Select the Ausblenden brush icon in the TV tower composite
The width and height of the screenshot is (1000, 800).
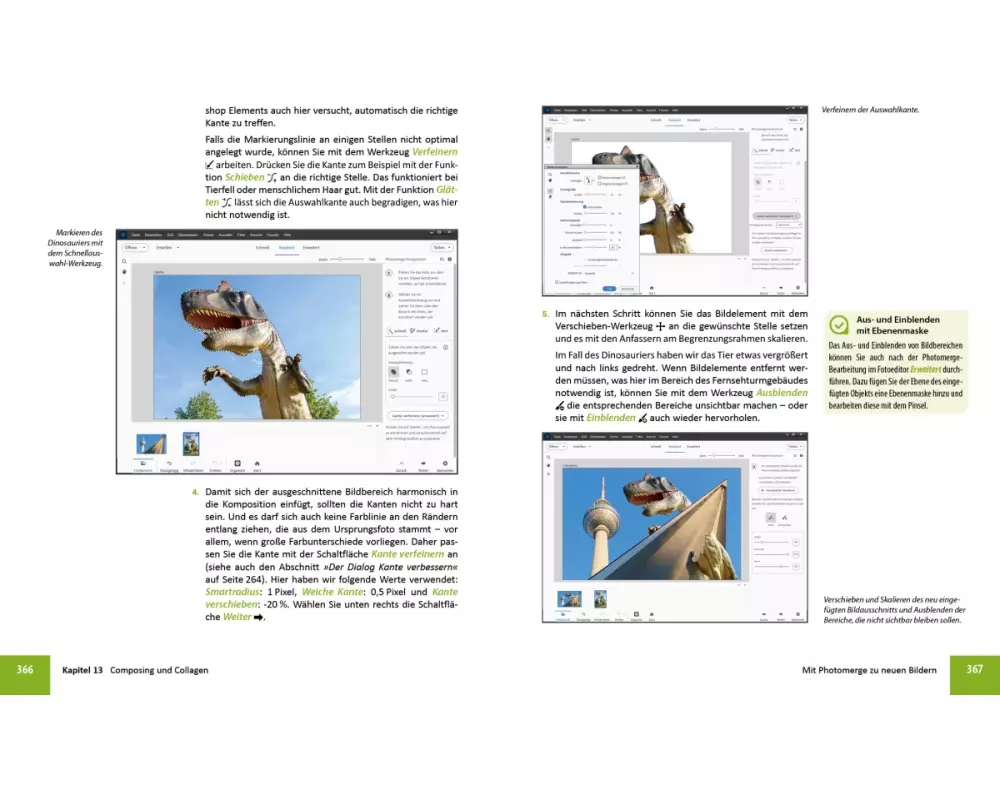pyautogui.click(x=769, y=517)
